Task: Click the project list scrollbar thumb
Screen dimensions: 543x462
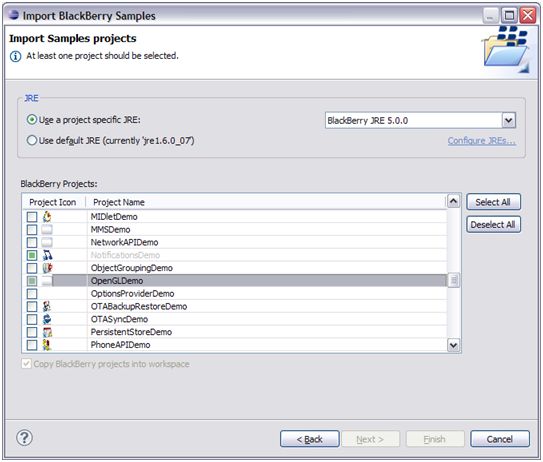Action: coord(454,280)
